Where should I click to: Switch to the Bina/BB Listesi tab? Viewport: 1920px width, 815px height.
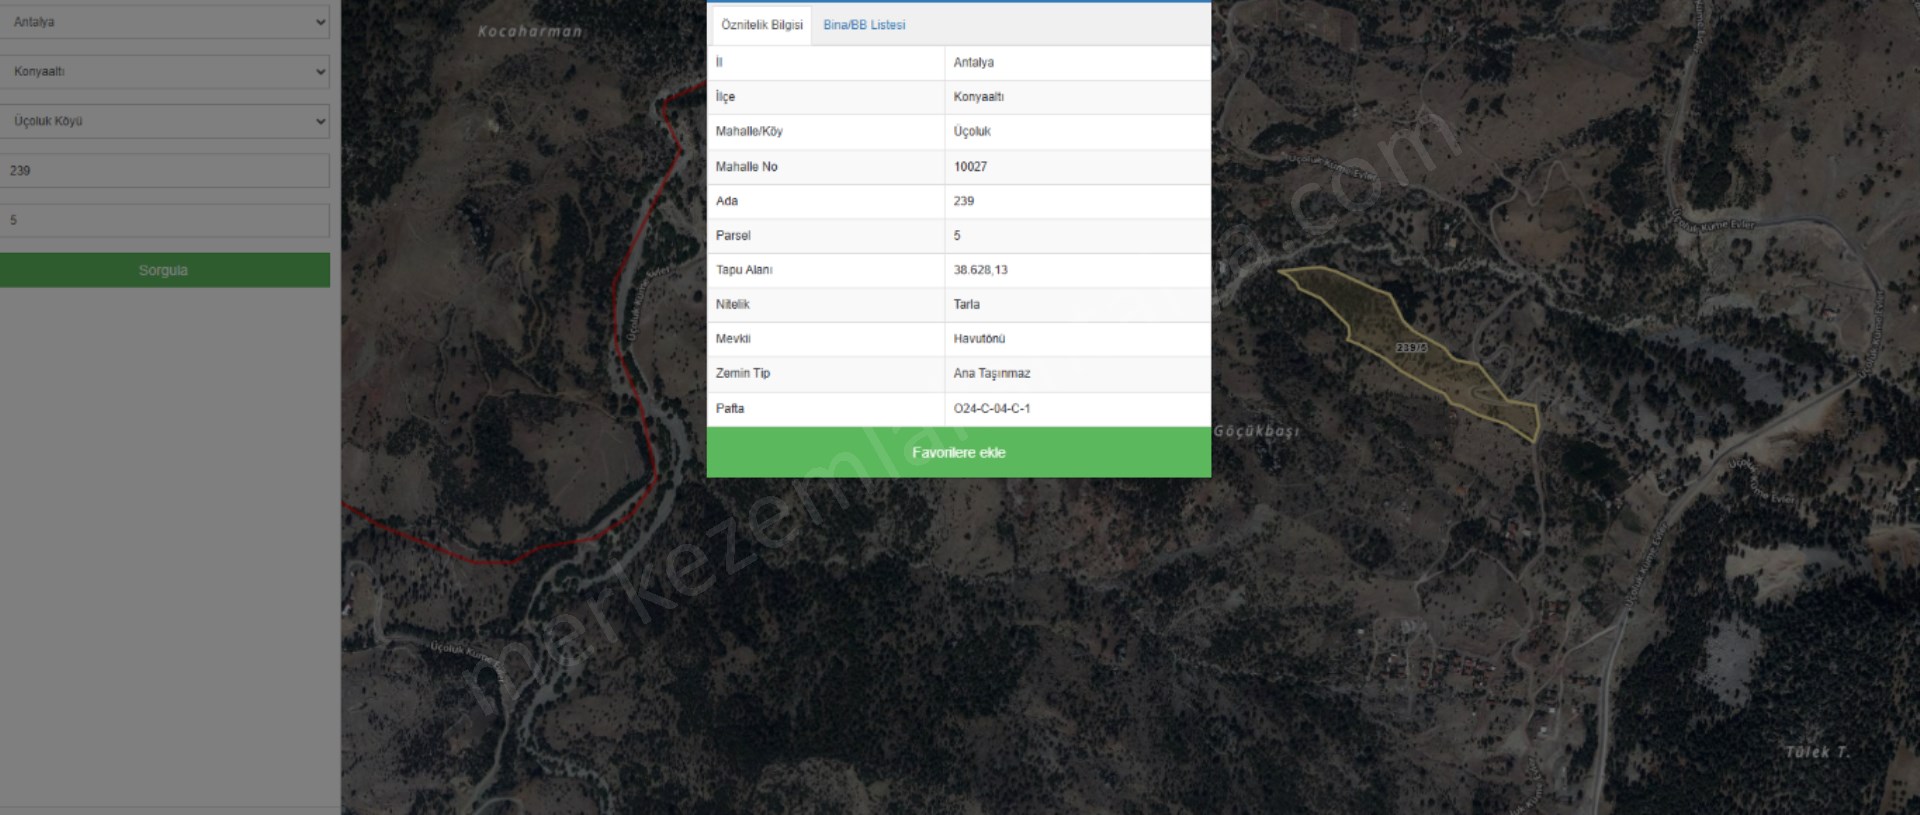pos(864,25)
